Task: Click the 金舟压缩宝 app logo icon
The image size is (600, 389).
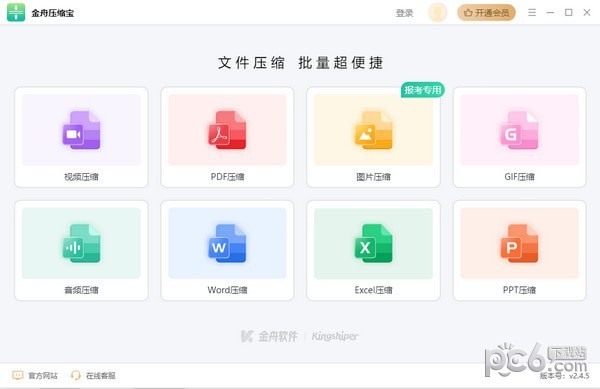Action: click(x=16, y=13)
